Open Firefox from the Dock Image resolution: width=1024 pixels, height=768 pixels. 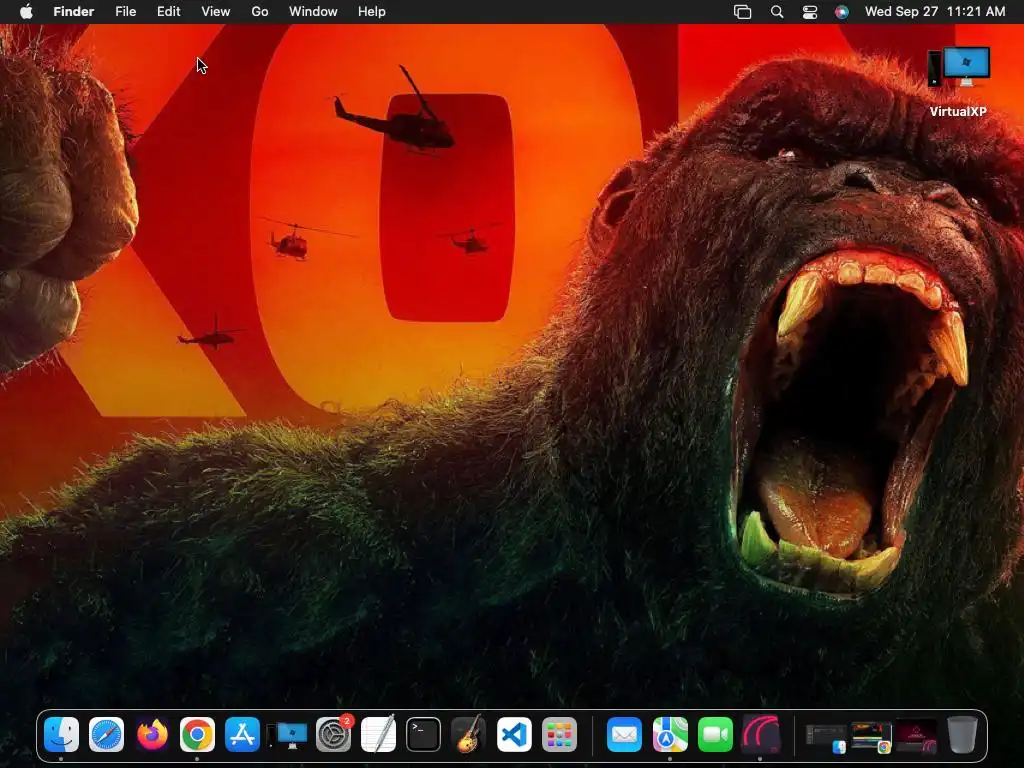click(x=152, y=735)
